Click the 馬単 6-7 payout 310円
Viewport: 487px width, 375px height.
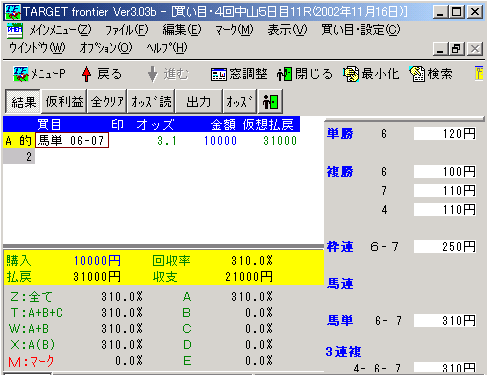pos(445,321)
